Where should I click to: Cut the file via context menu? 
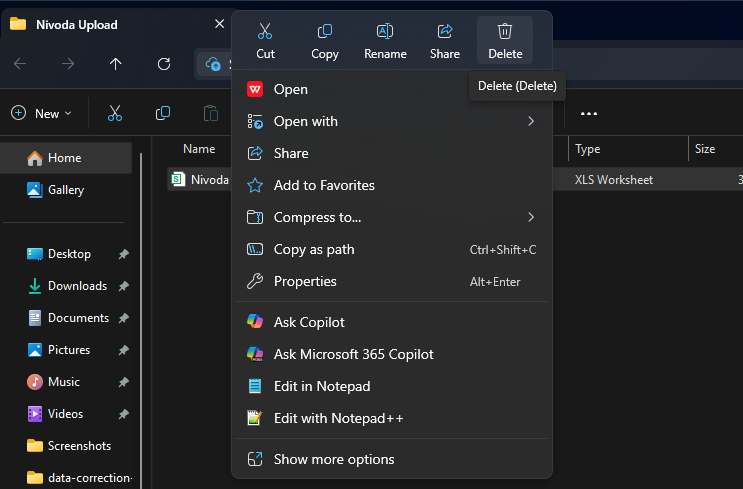coord(265,41)
